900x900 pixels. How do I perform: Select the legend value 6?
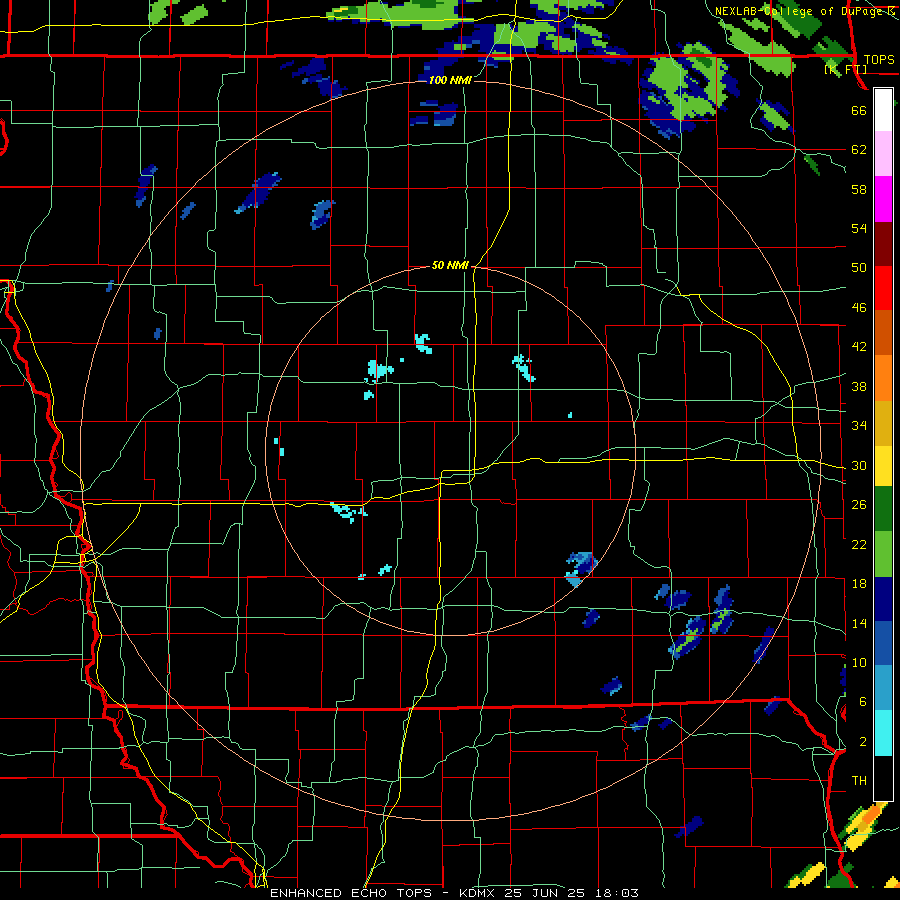pyautogui.click(x=862, y=701)
